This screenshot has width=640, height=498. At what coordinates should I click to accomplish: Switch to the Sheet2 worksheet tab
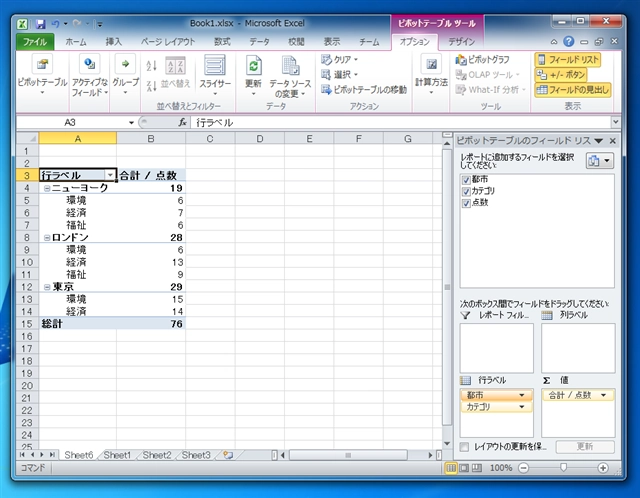coord(157,455)
